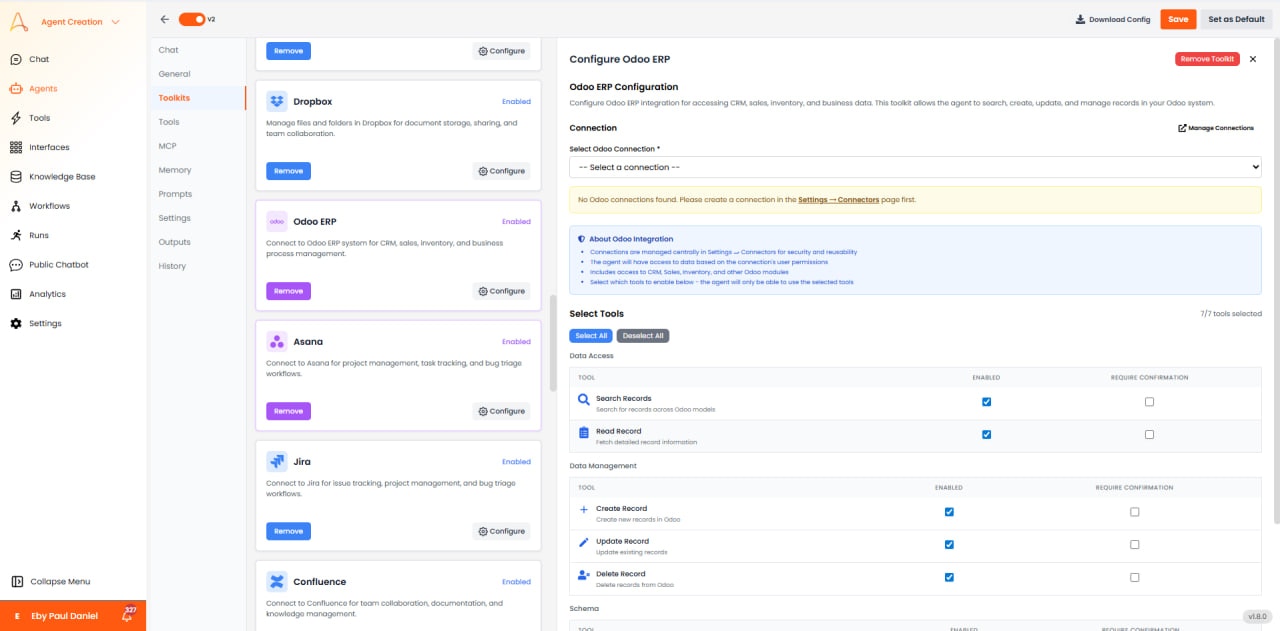Screen dimensions: 1280x631
Task: Enable Require Confirmation for Delete Record
Action: click(x=1135, y=577)
